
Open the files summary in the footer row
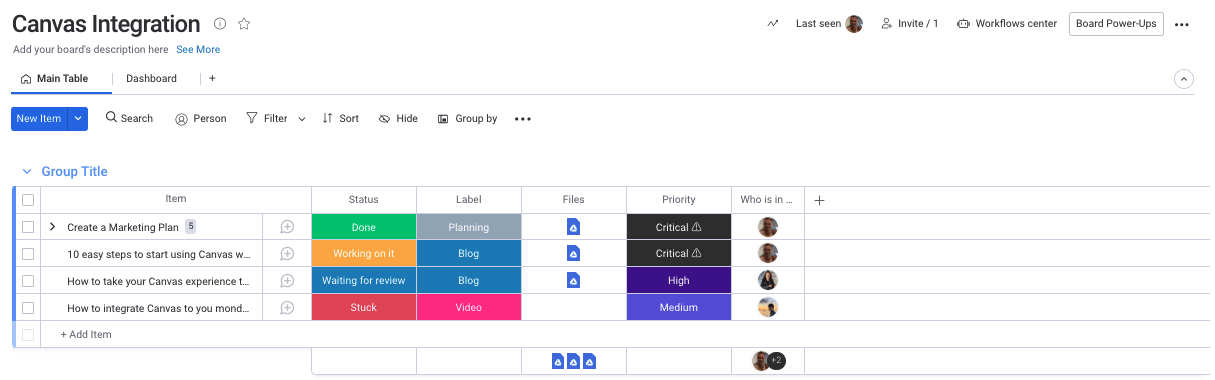(x=574, y=361)
